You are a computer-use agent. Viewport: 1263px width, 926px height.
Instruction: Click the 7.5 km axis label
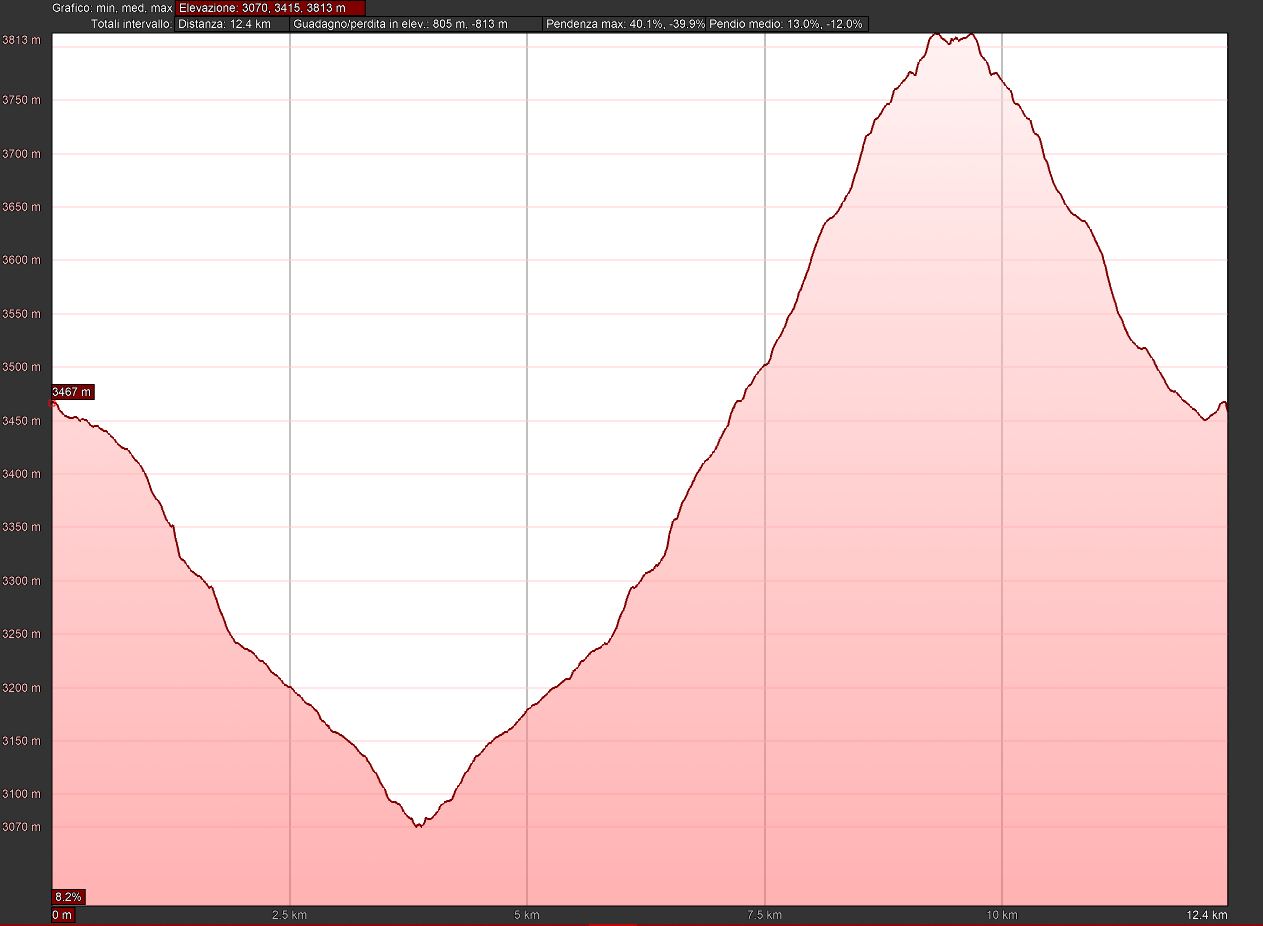click(763, 915)
